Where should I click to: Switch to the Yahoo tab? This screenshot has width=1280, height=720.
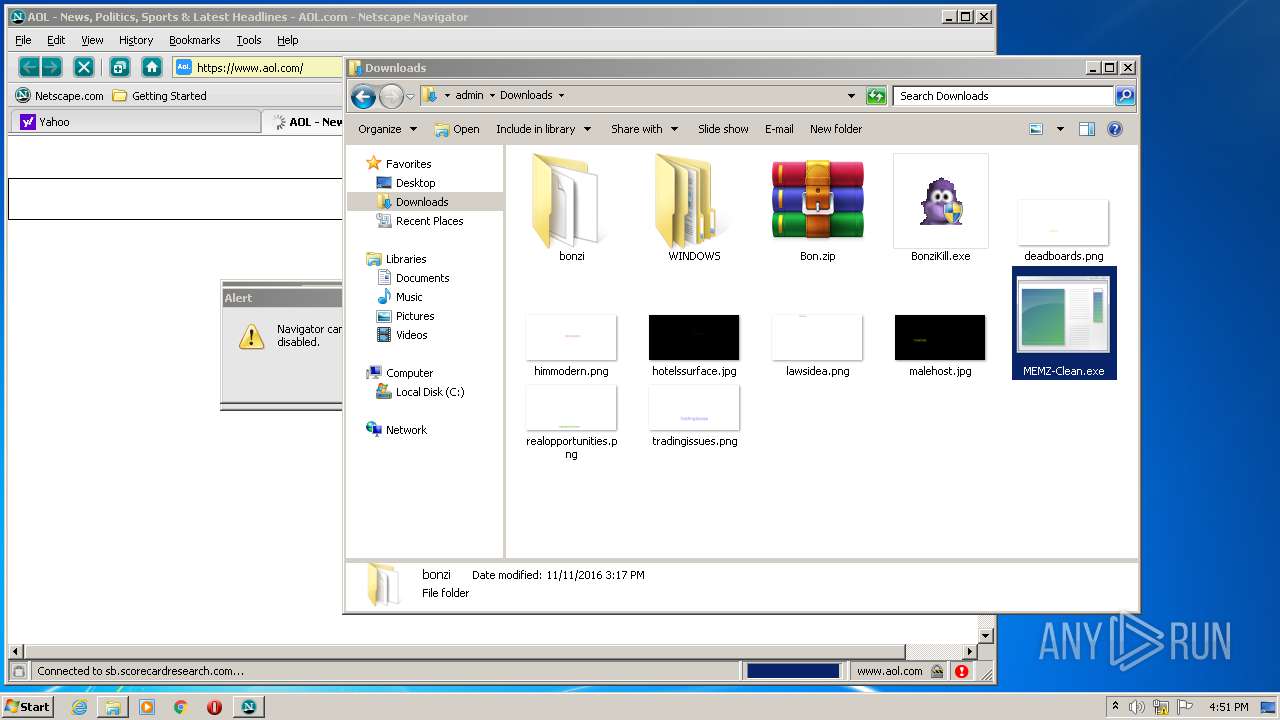point(135,122)
